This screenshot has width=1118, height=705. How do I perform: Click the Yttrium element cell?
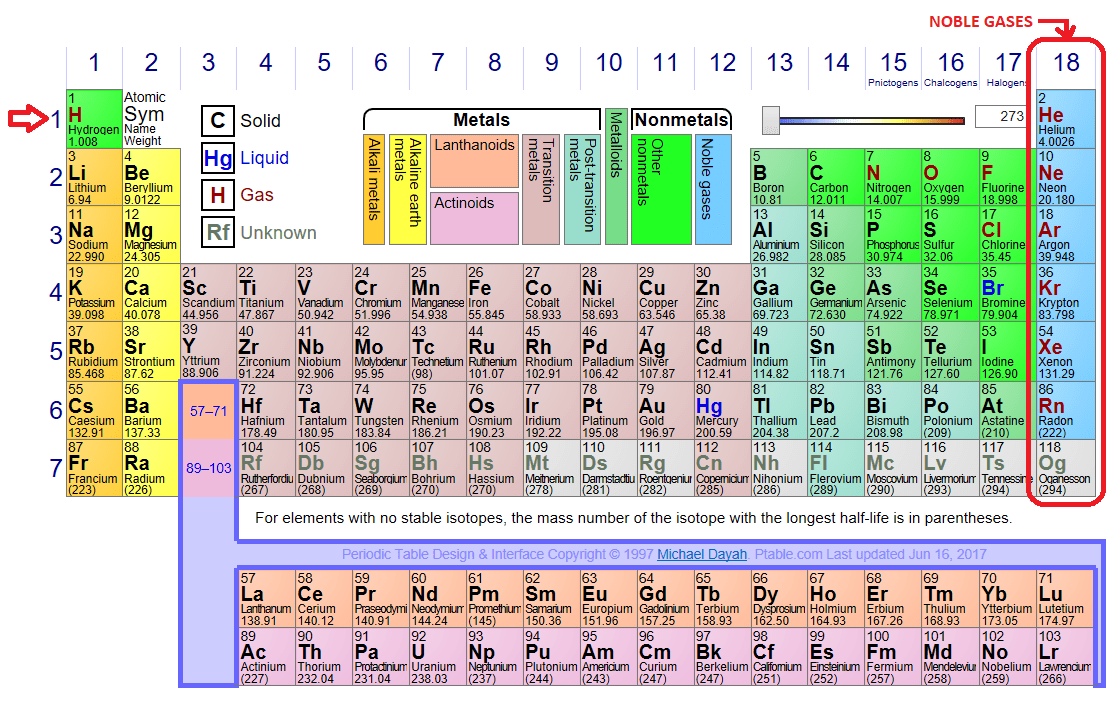click(x=208, y=351)
